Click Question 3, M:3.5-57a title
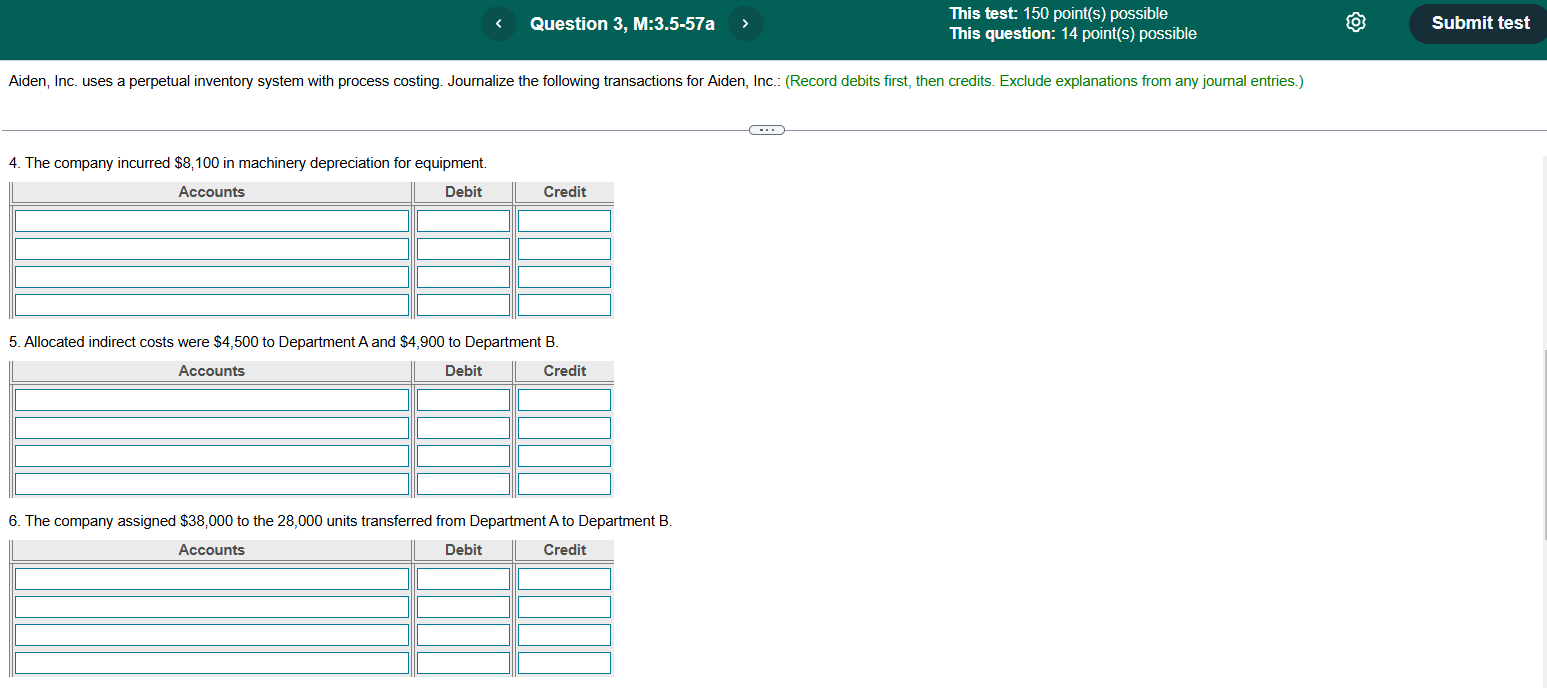The width and height of the screenshot is (1547, 688). [x=622, y=24]
